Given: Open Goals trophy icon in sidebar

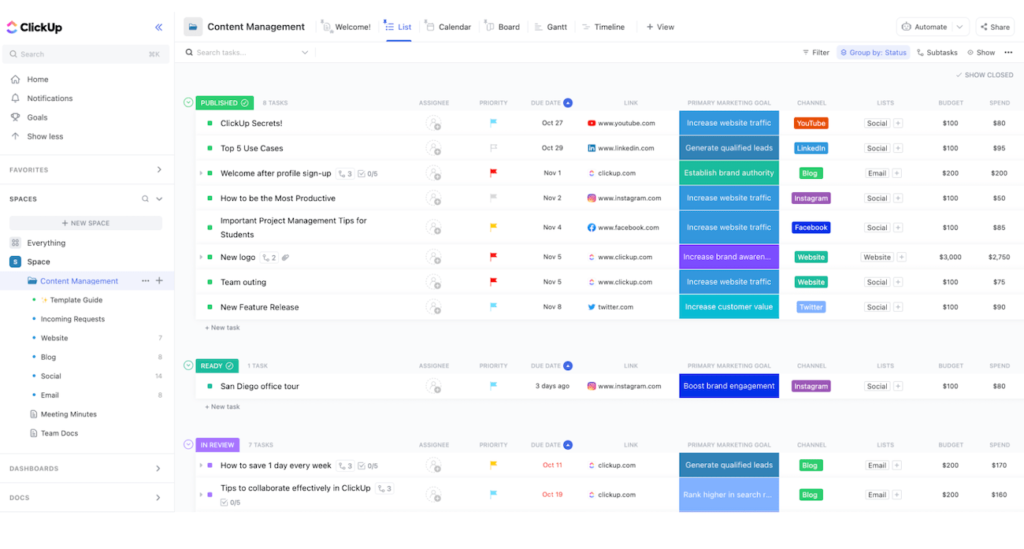Looking at the screenshot, I should (x=15, y=117).
